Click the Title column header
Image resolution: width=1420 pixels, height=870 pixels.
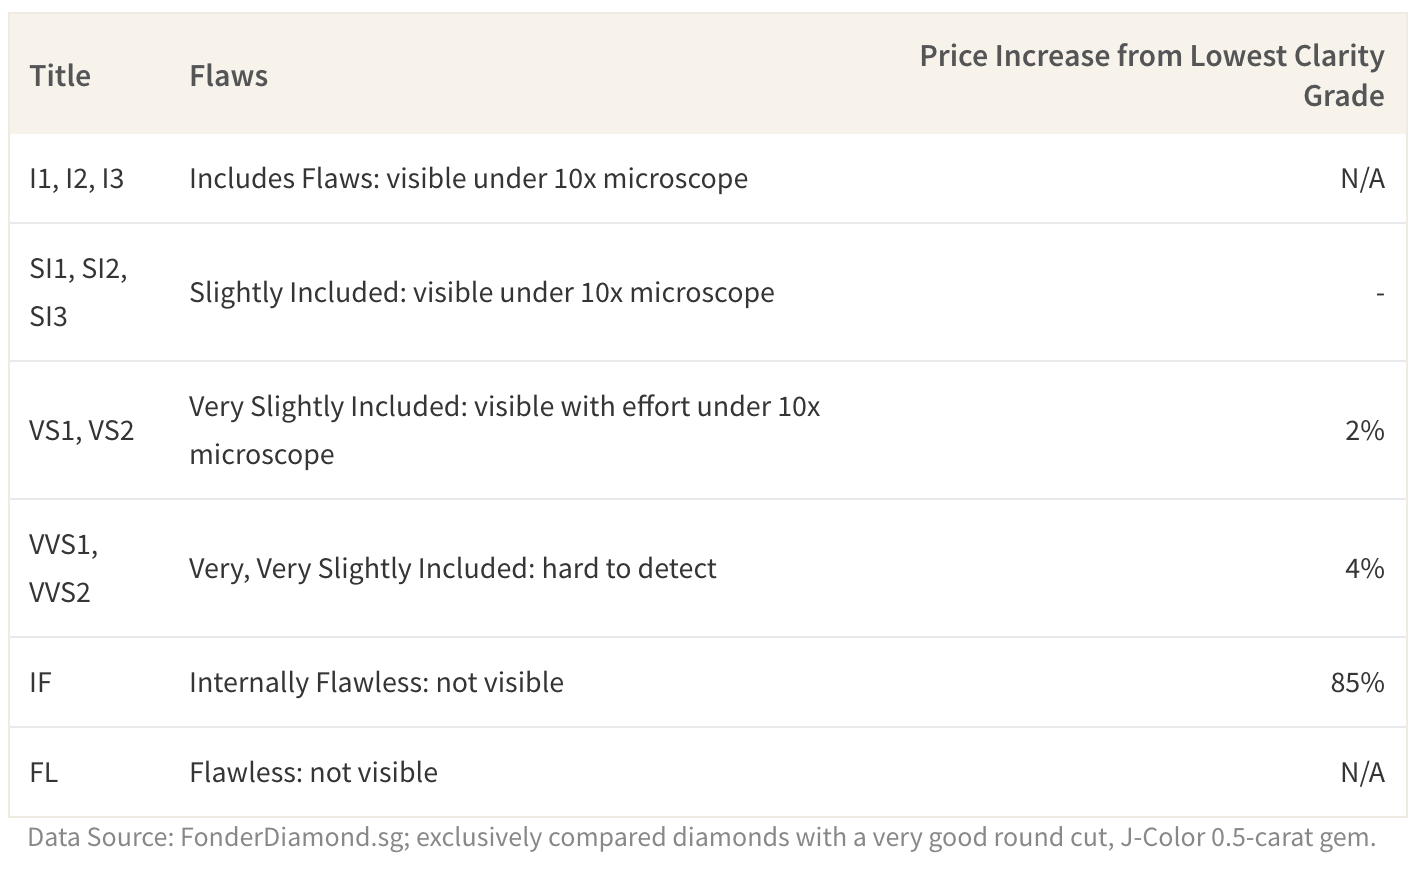[60, 76]
